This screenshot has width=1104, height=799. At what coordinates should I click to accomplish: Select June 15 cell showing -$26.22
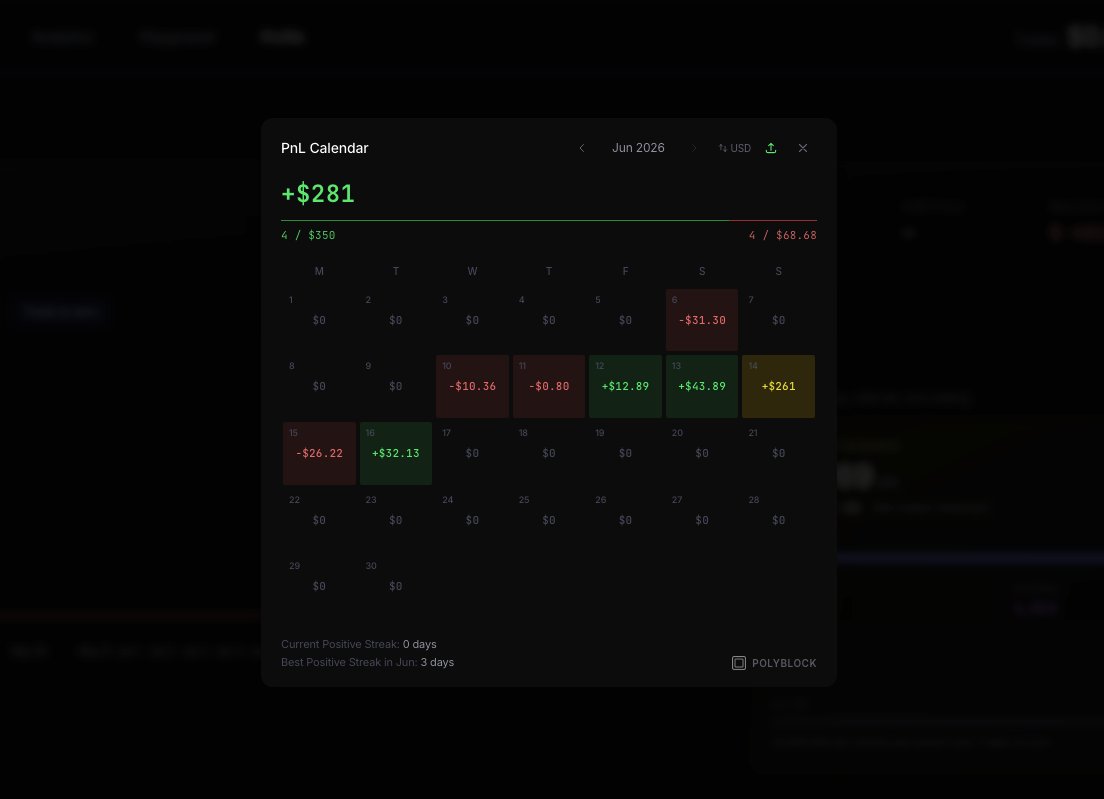point(319,453)
